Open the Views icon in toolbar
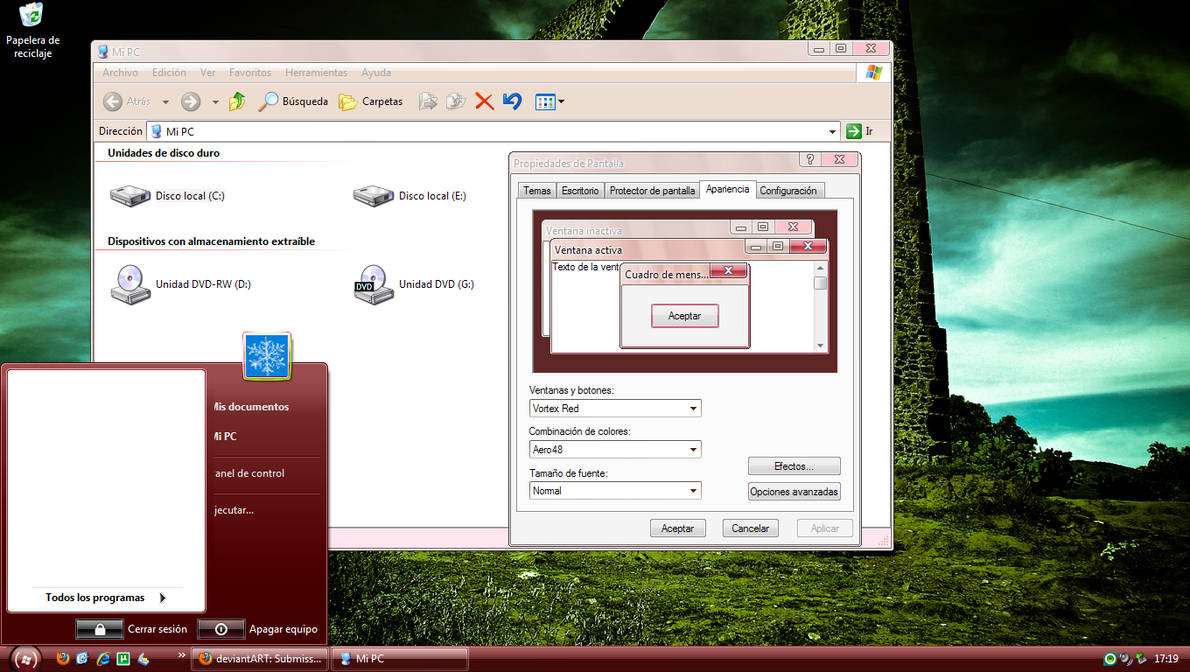 545,101
